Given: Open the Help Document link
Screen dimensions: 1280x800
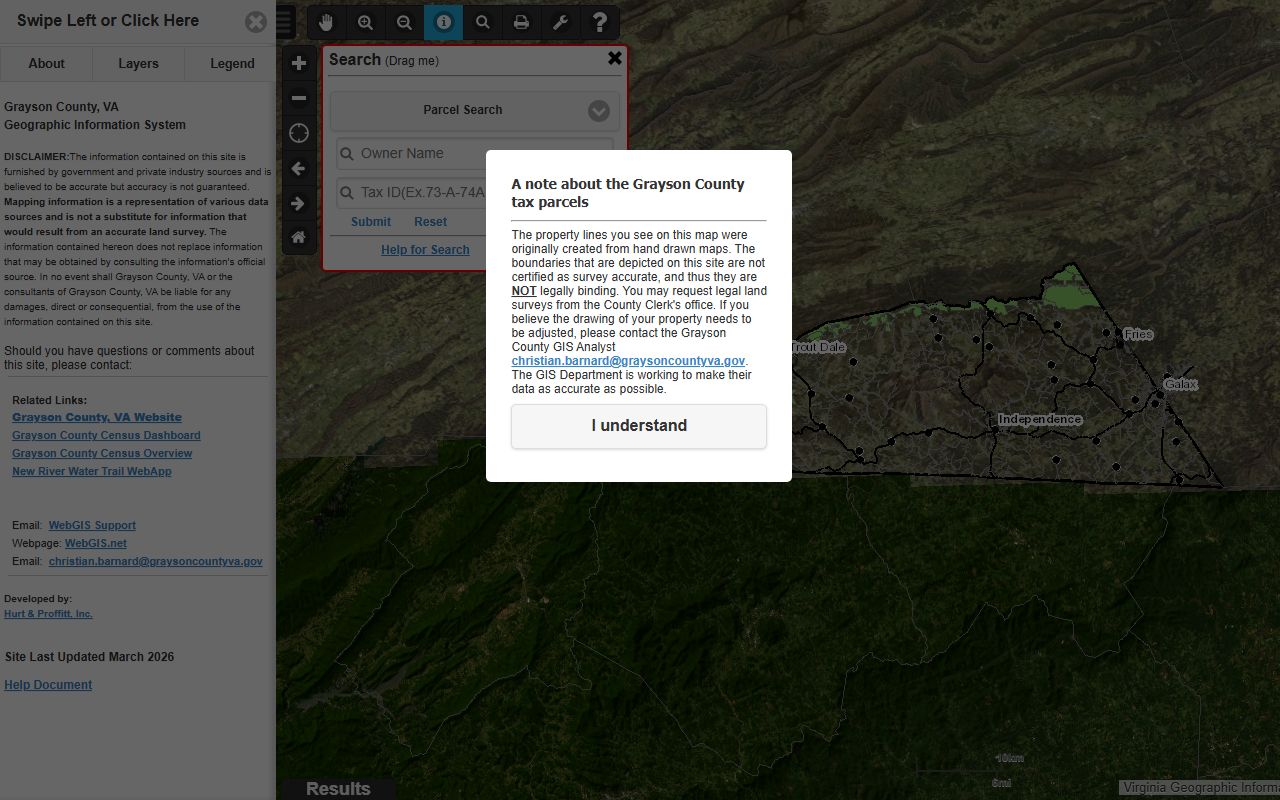Looking at the screenshot, I should point(48,685).
